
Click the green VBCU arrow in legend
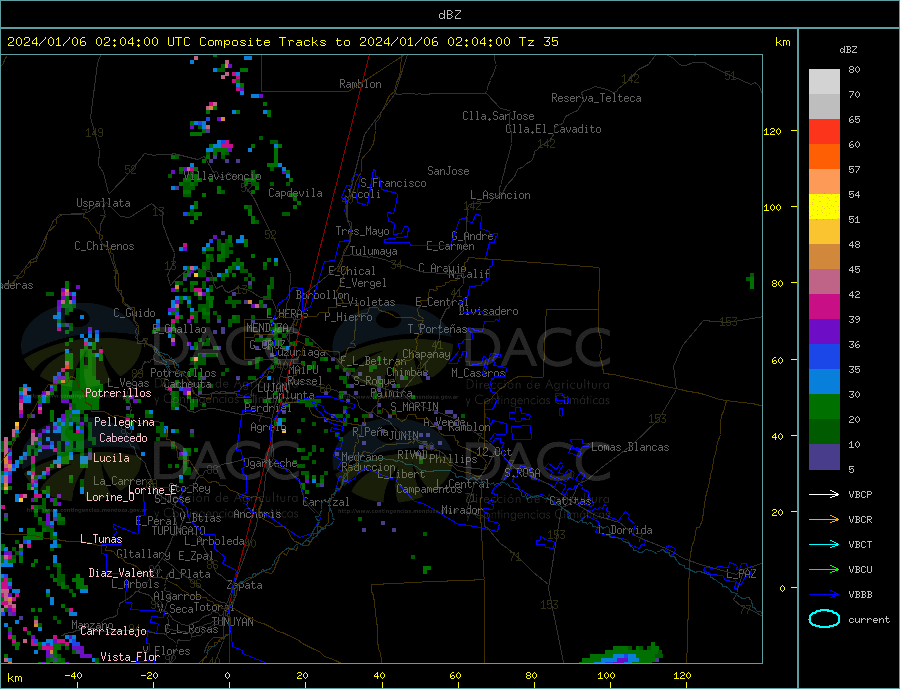(824, 570)
